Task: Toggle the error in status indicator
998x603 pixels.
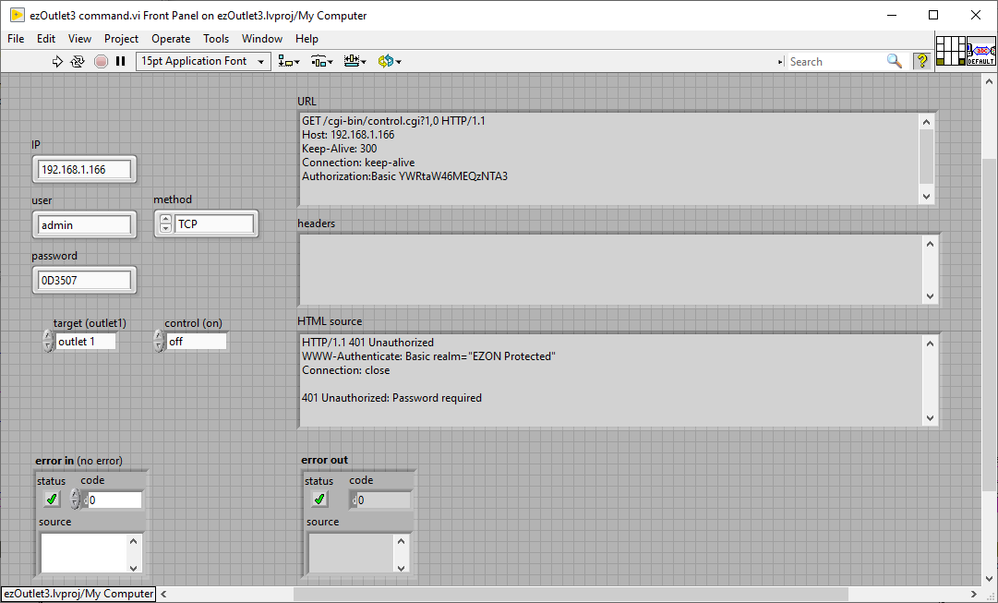Action: [x=52, y=499]
